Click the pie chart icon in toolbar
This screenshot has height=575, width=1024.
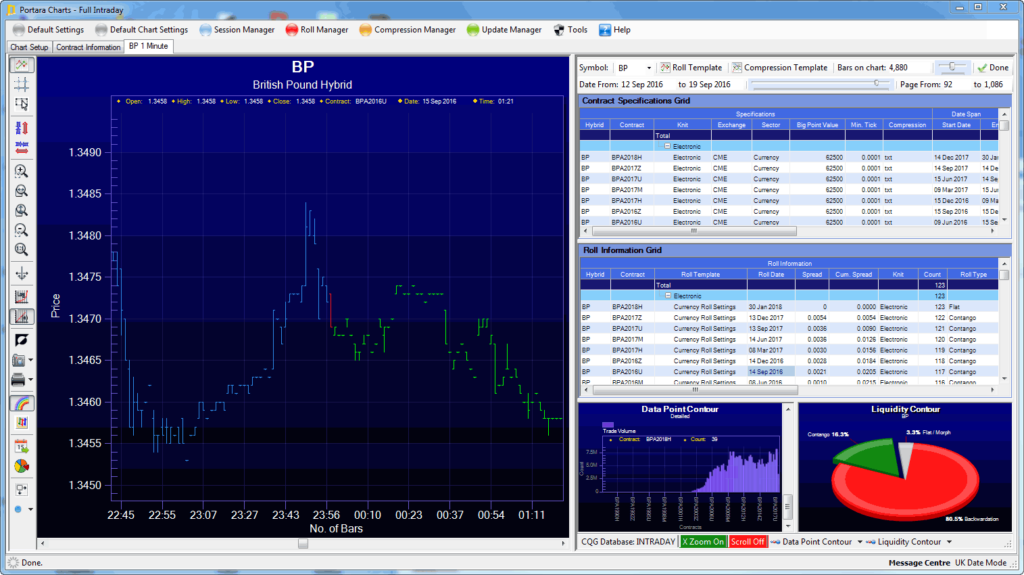click(x=22, y=466)
